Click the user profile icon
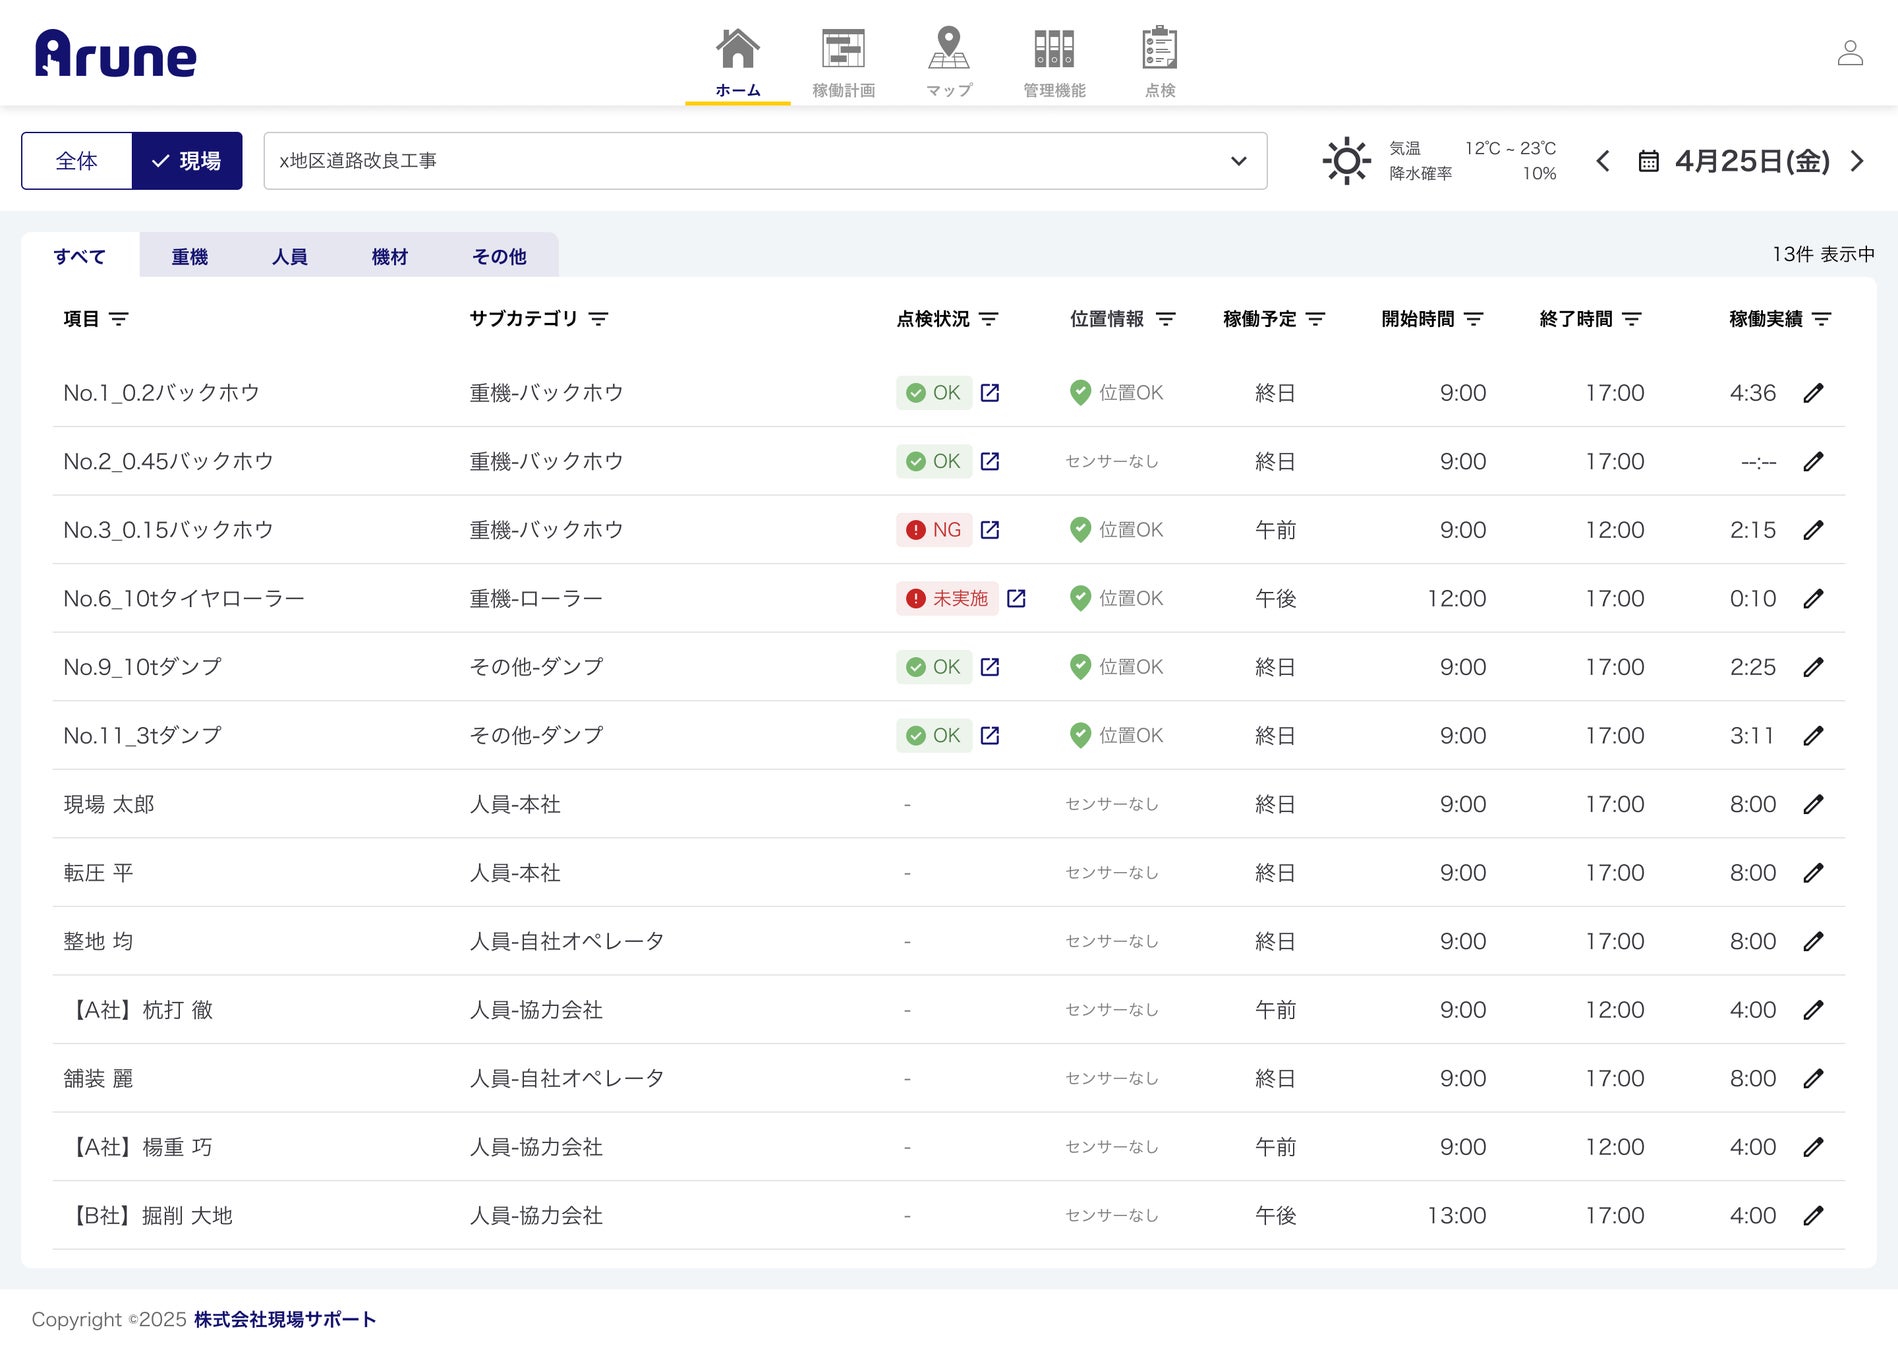 coord(1850,53)
